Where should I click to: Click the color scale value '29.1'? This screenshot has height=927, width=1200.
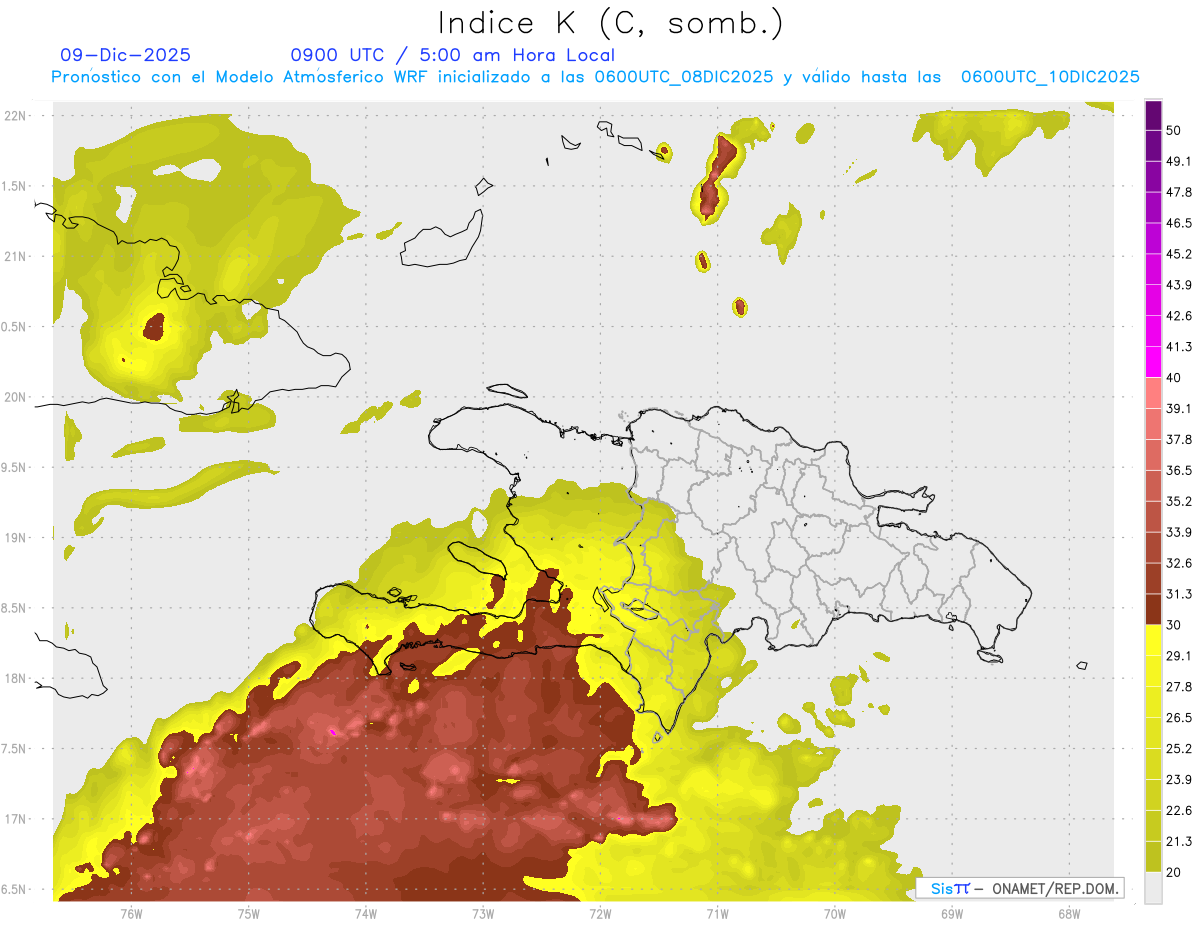click(x=1180, y=657)
